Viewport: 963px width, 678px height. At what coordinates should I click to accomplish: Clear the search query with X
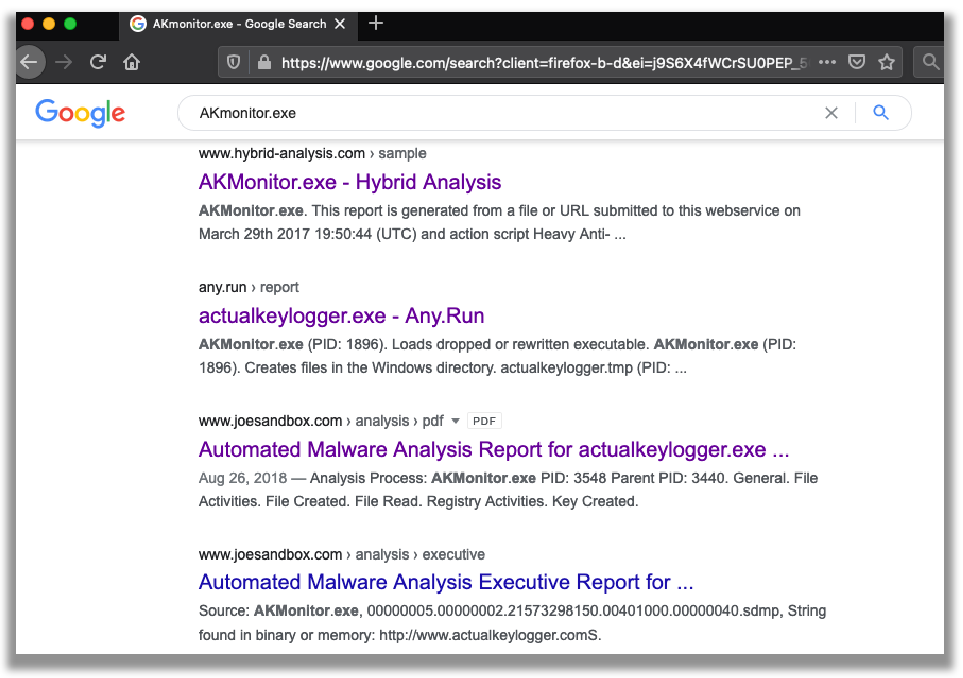coord(831,113)
